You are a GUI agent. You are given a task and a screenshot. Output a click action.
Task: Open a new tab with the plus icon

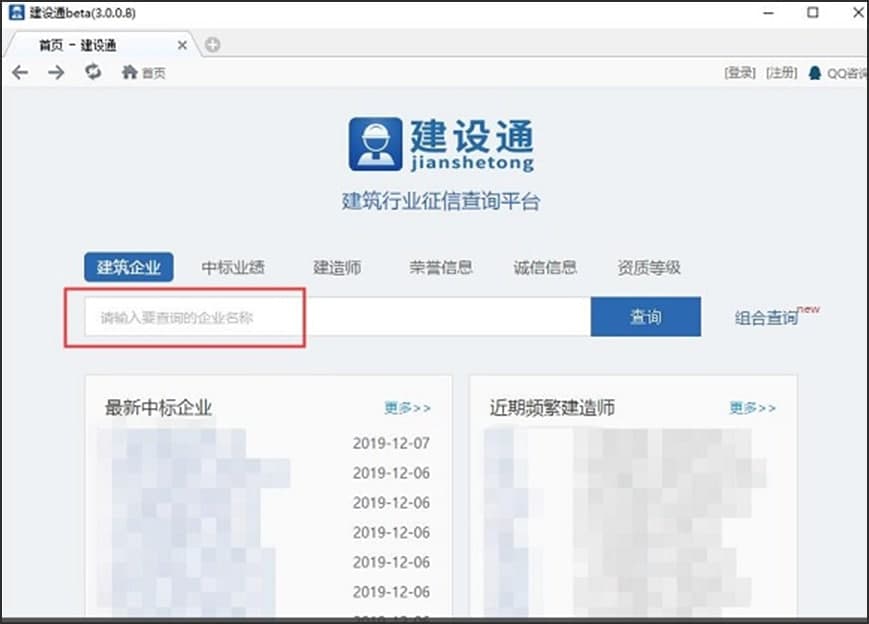212,44
